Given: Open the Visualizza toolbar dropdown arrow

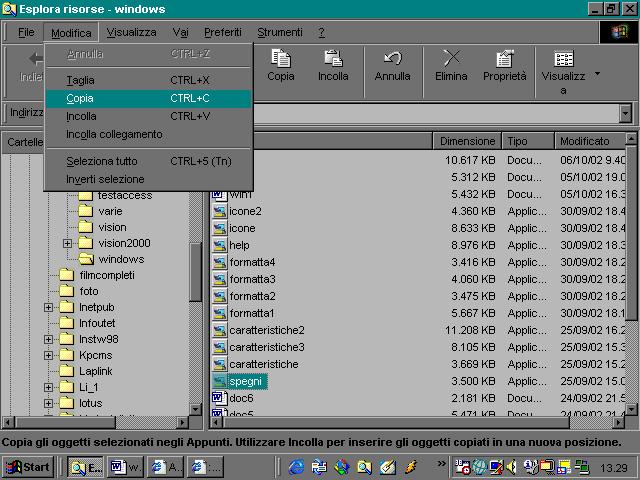Looking at the screenshot, I should (598, 74).
